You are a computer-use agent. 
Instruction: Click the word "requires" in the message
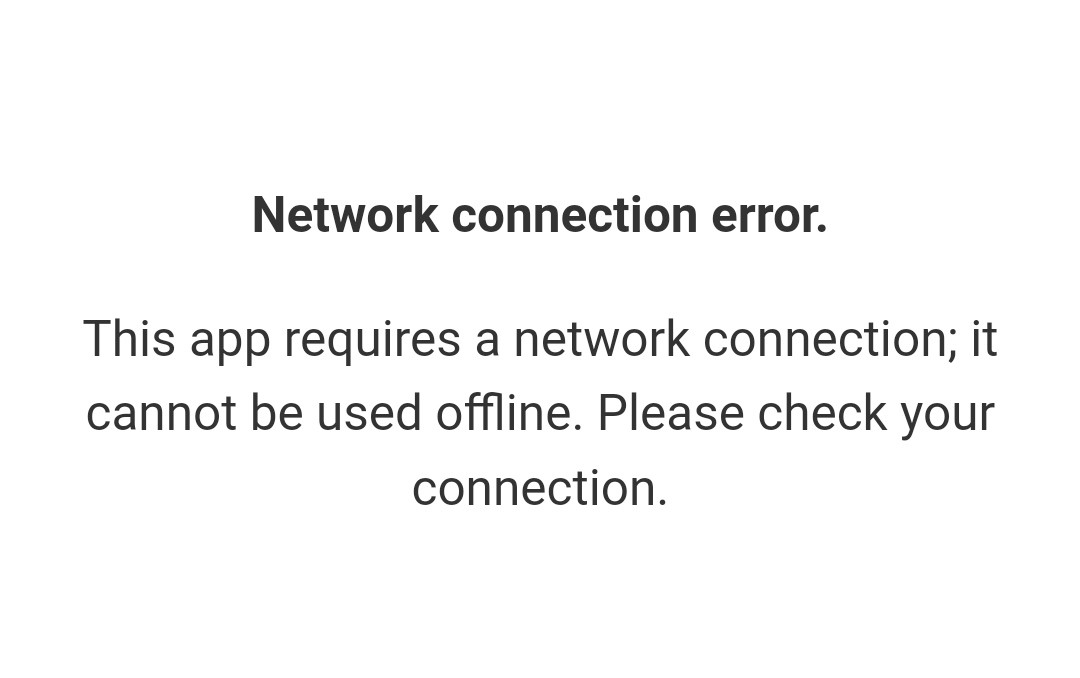pyautogui.click(x=373, y=341)
